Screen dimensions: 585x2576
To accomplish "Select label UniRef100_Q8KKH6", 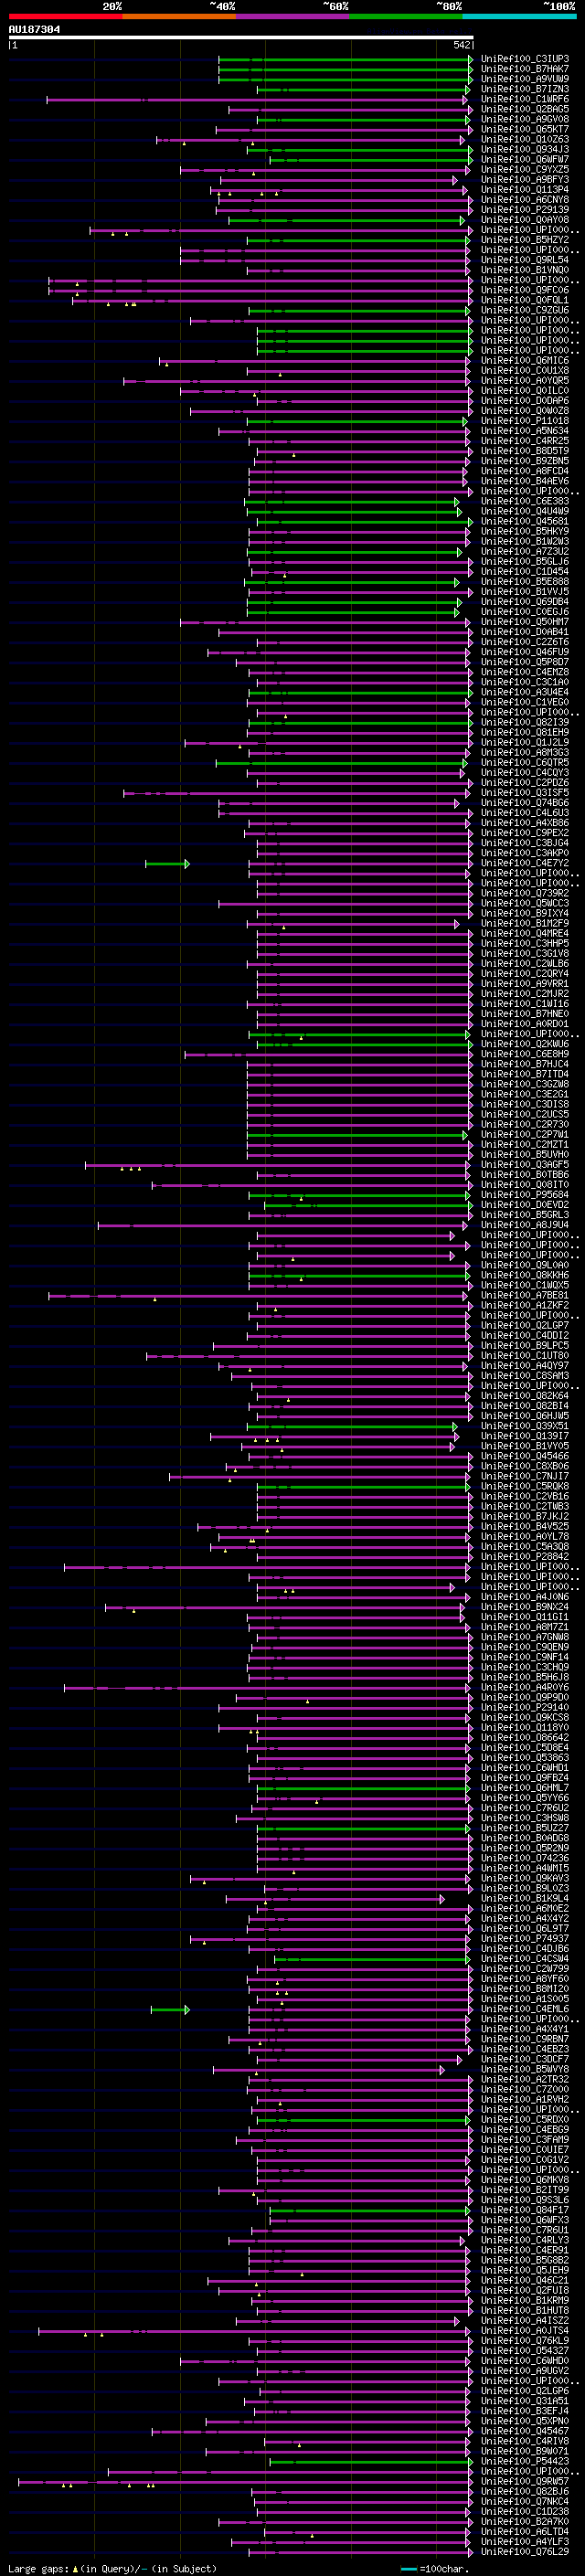I will (x=525, y=1275).
